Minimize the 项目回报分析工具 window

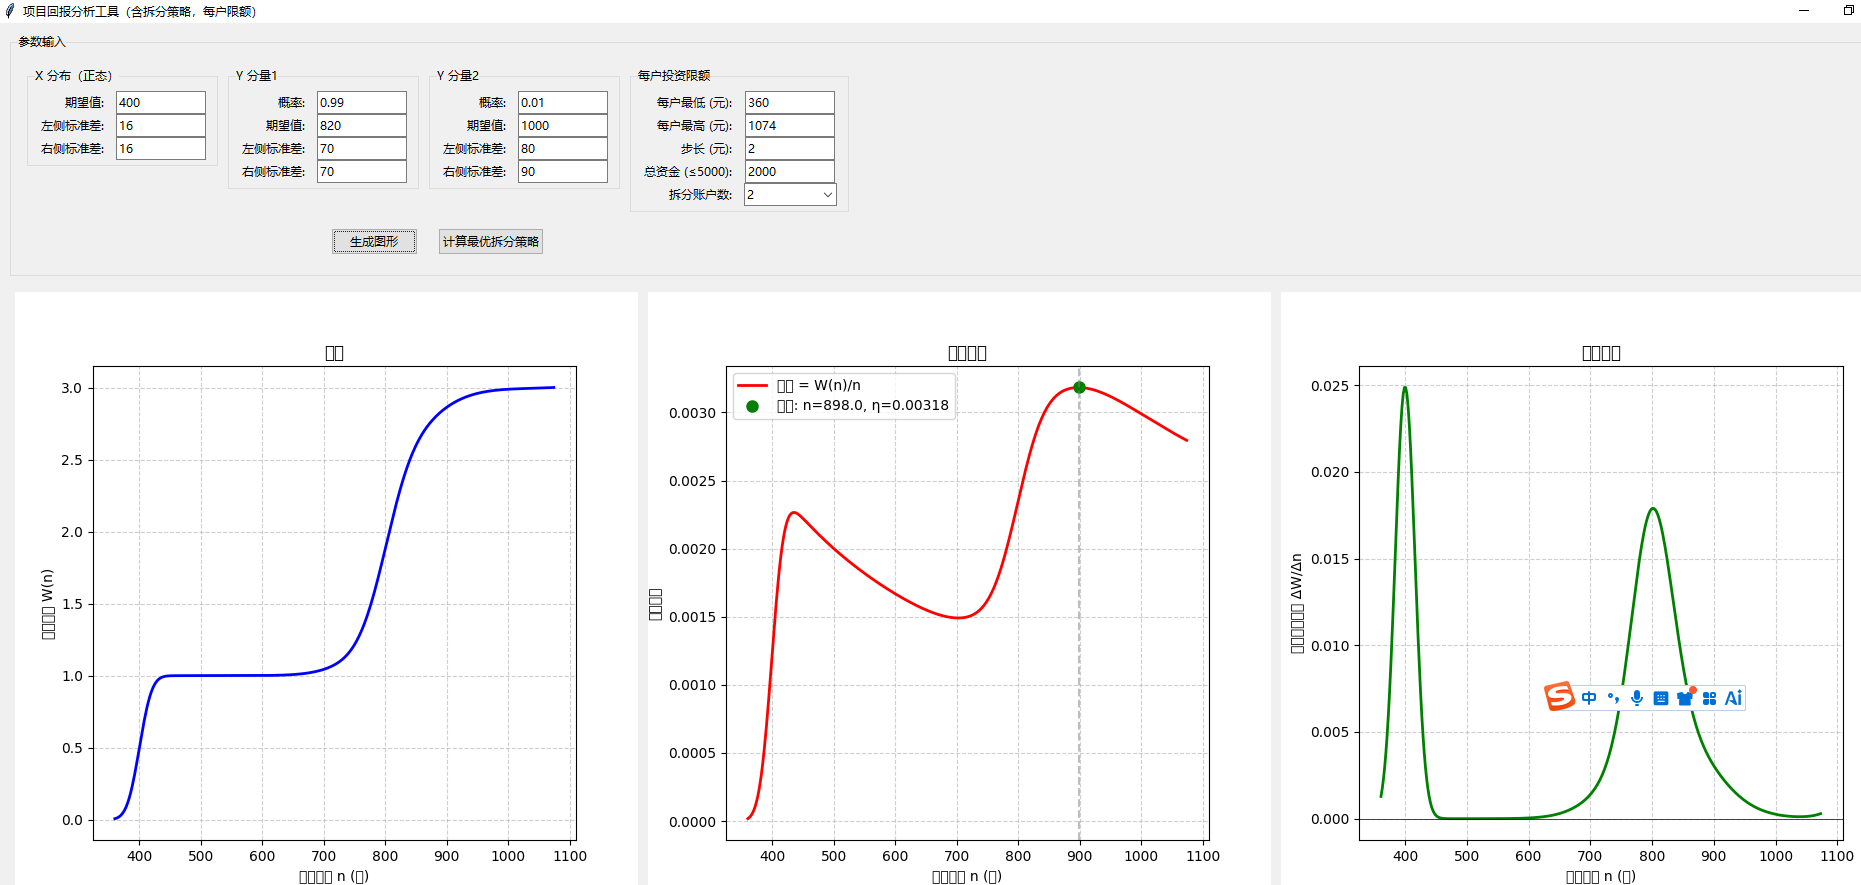tap(1804, 11)
